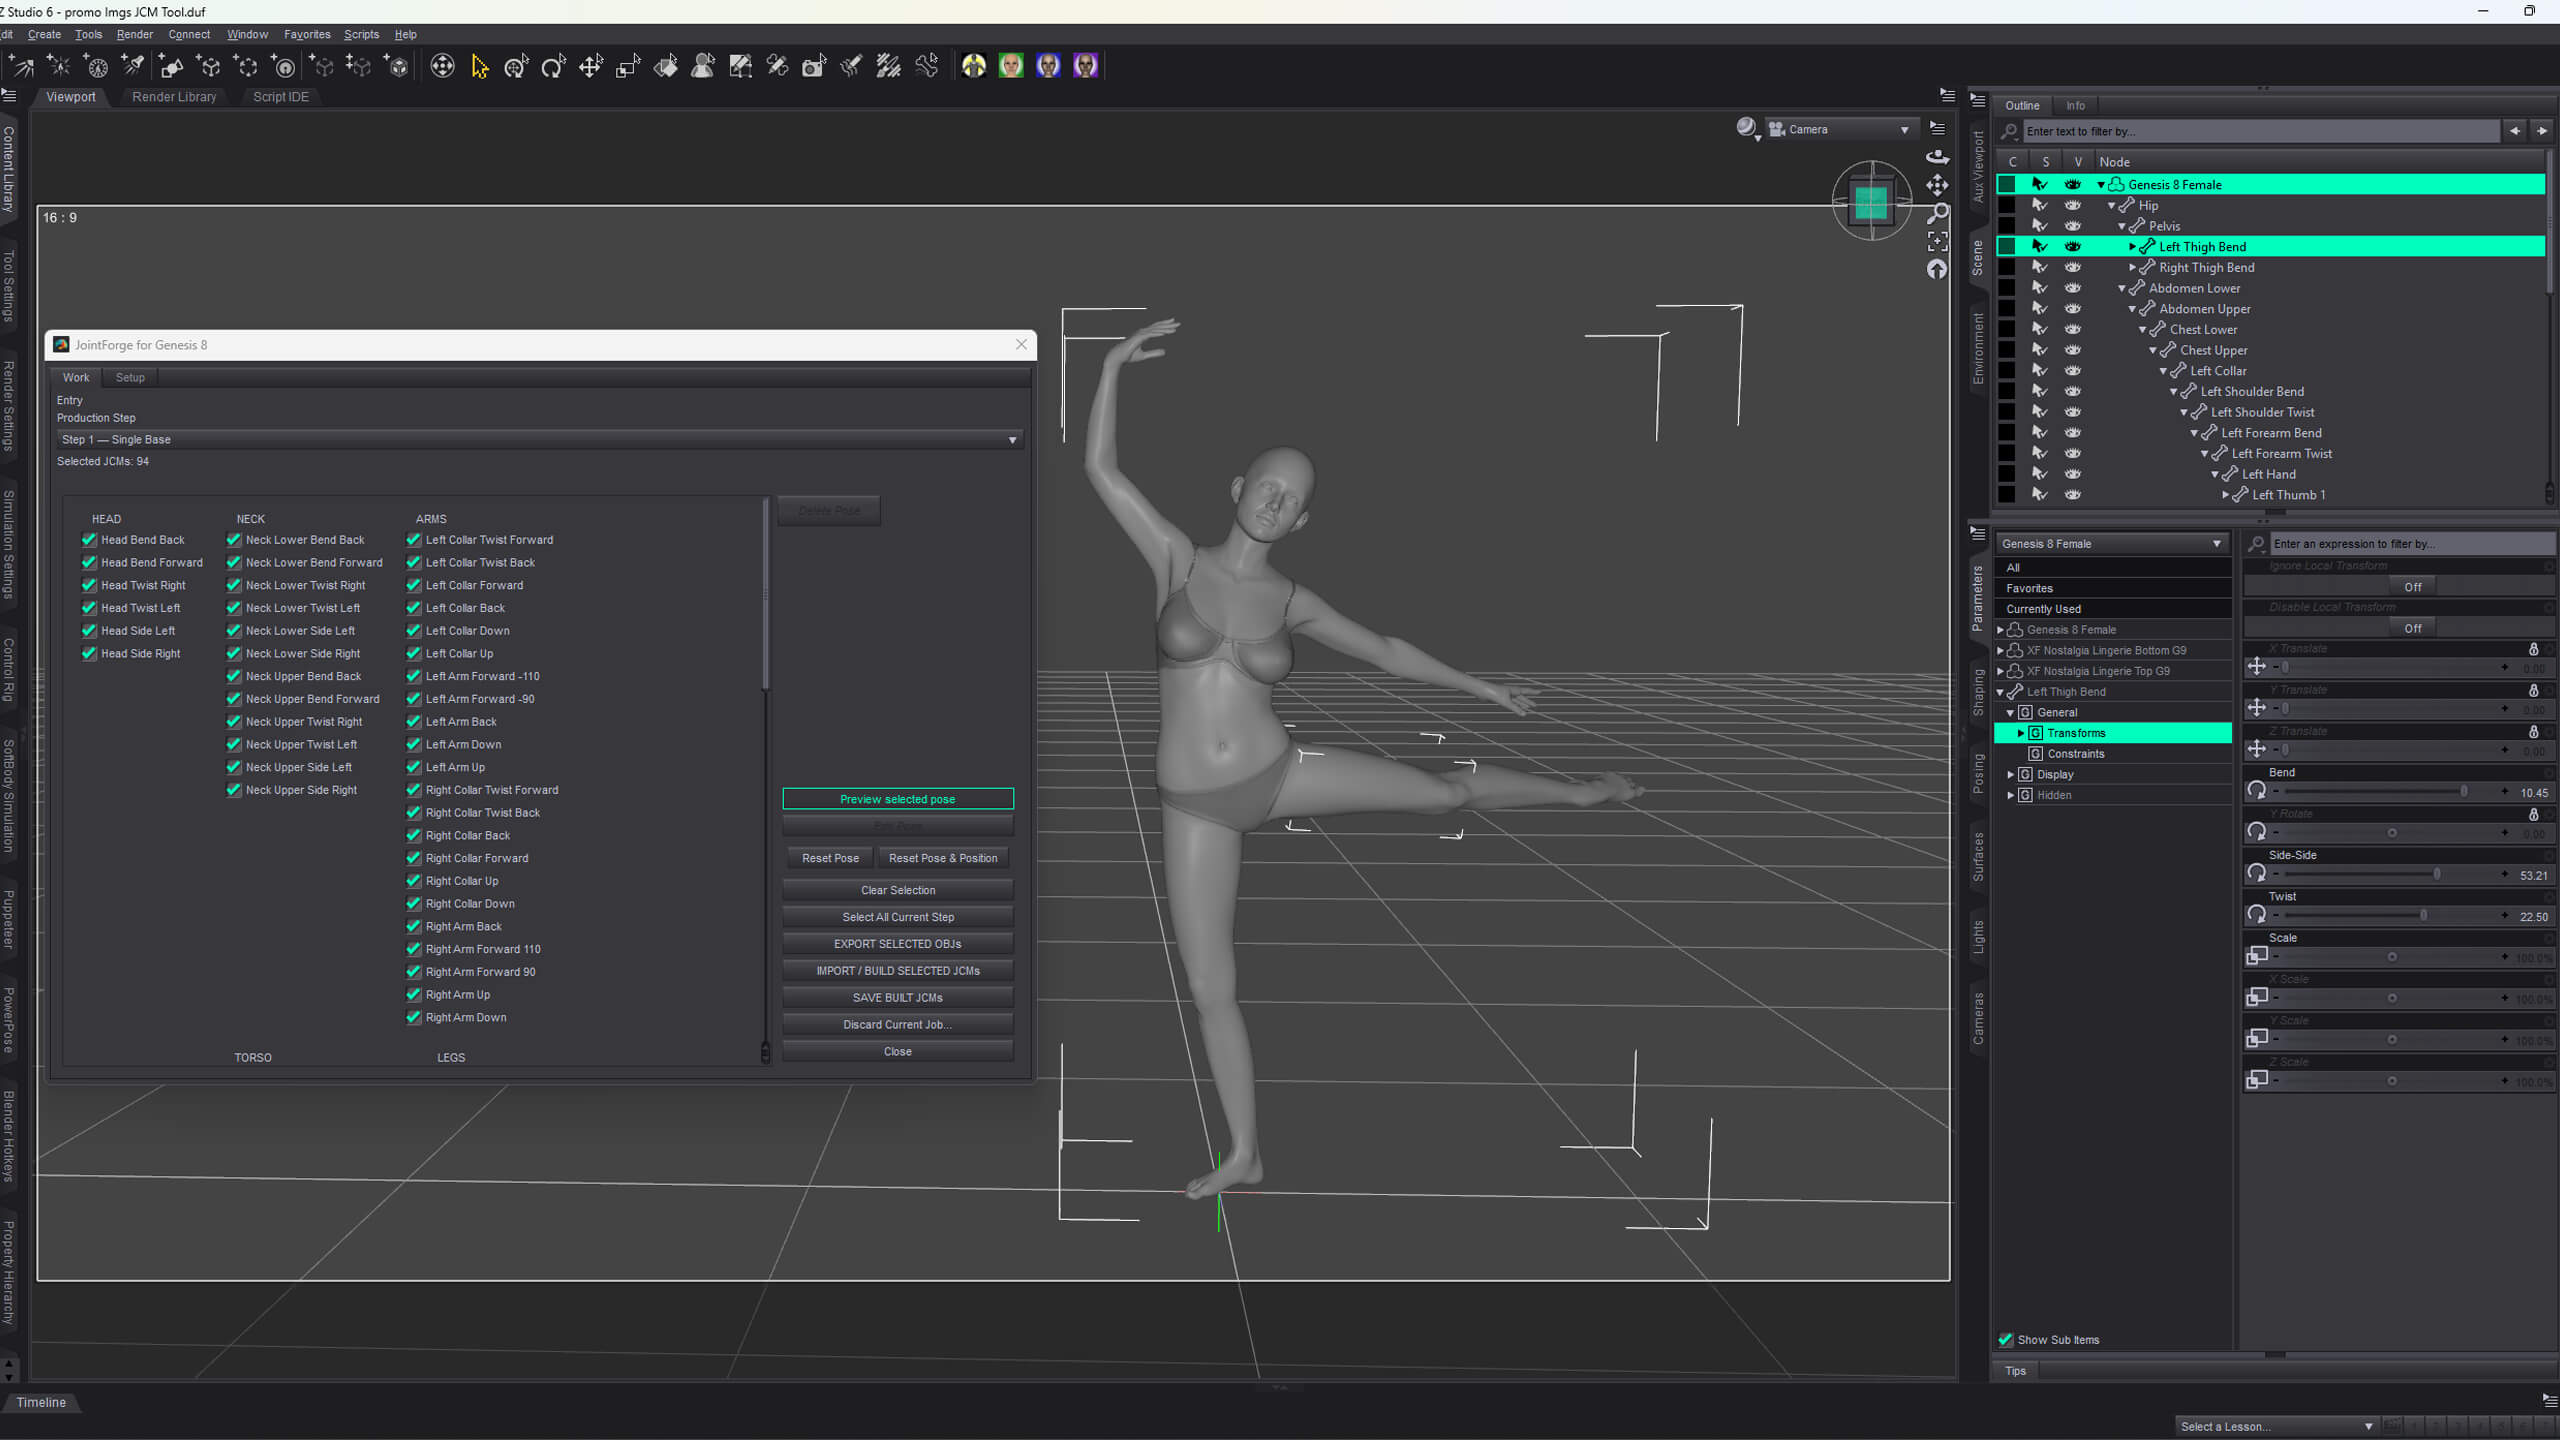Viewport: 2560px width, 1440px height.
Task: Uncheck Neck Upper Twist Right checkbox
Action: pos(234,722)
